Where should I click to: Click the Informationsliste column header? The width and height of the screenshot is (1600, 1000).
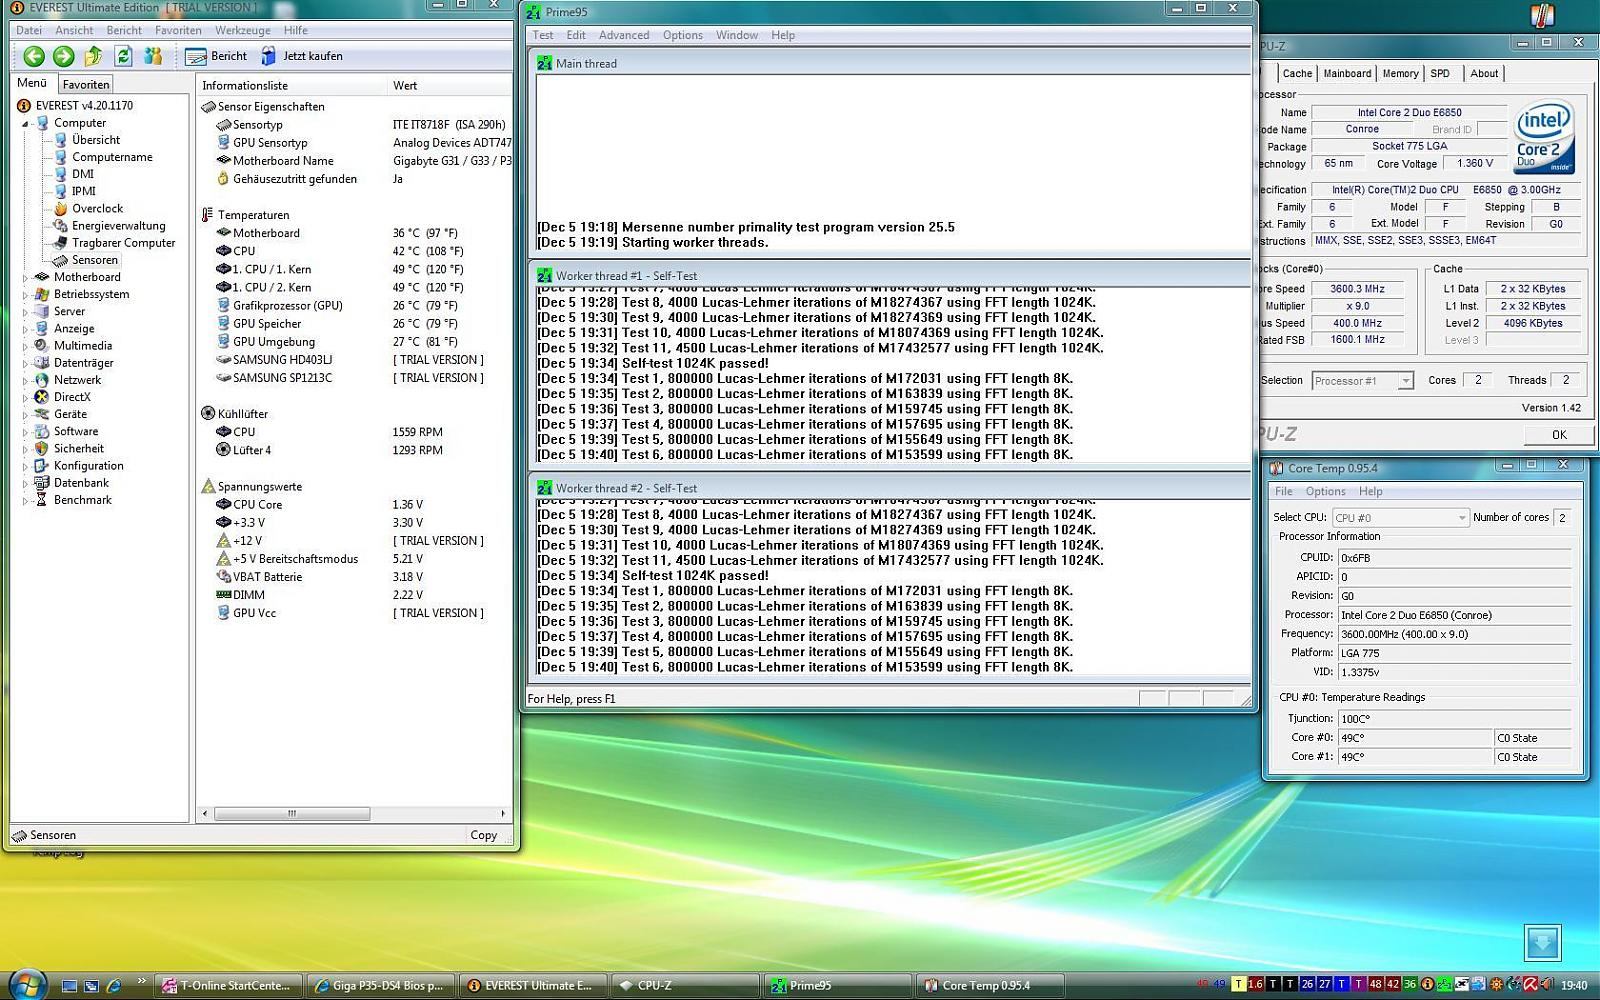tap(291, 86)
